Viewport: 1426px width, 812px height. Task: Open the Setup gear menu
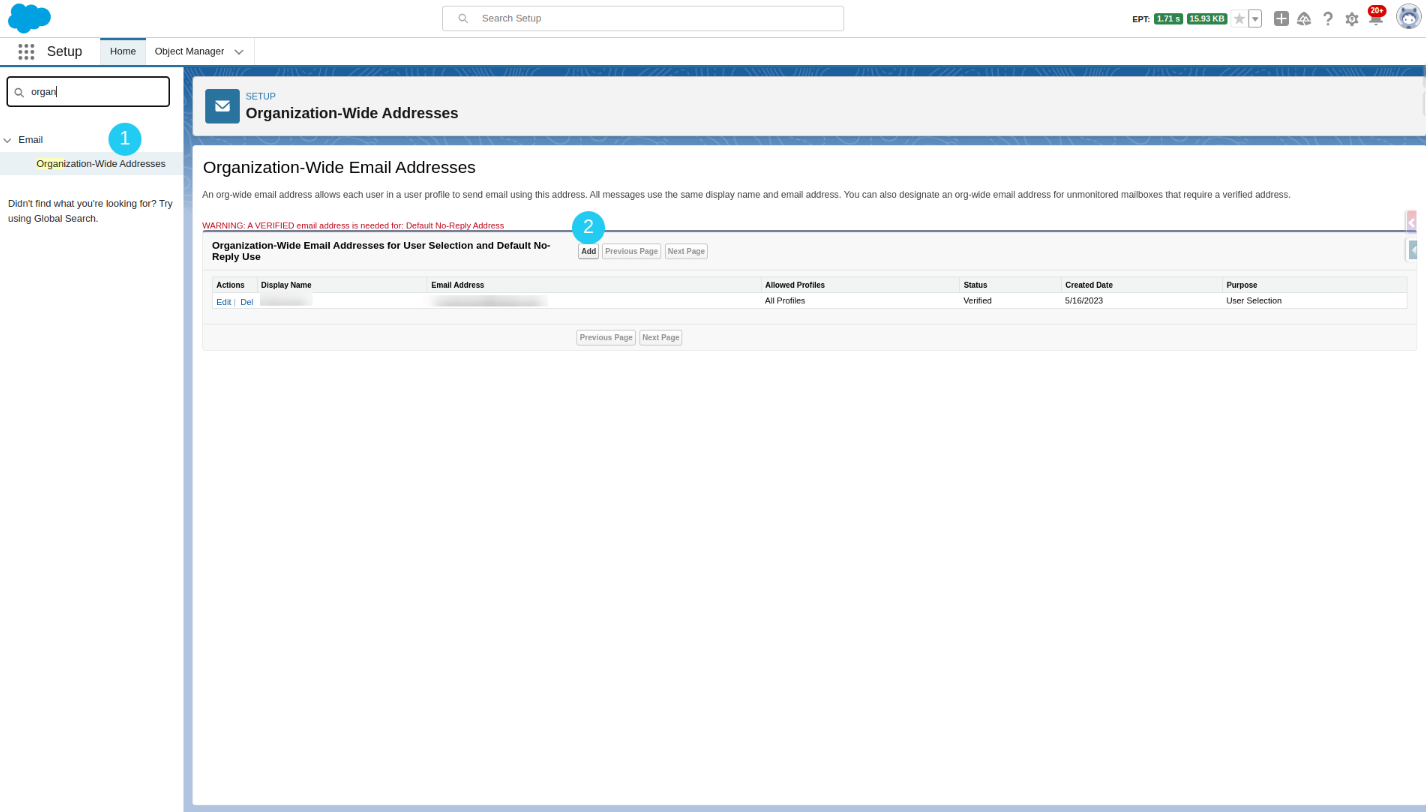click(x=1352, y=18)
